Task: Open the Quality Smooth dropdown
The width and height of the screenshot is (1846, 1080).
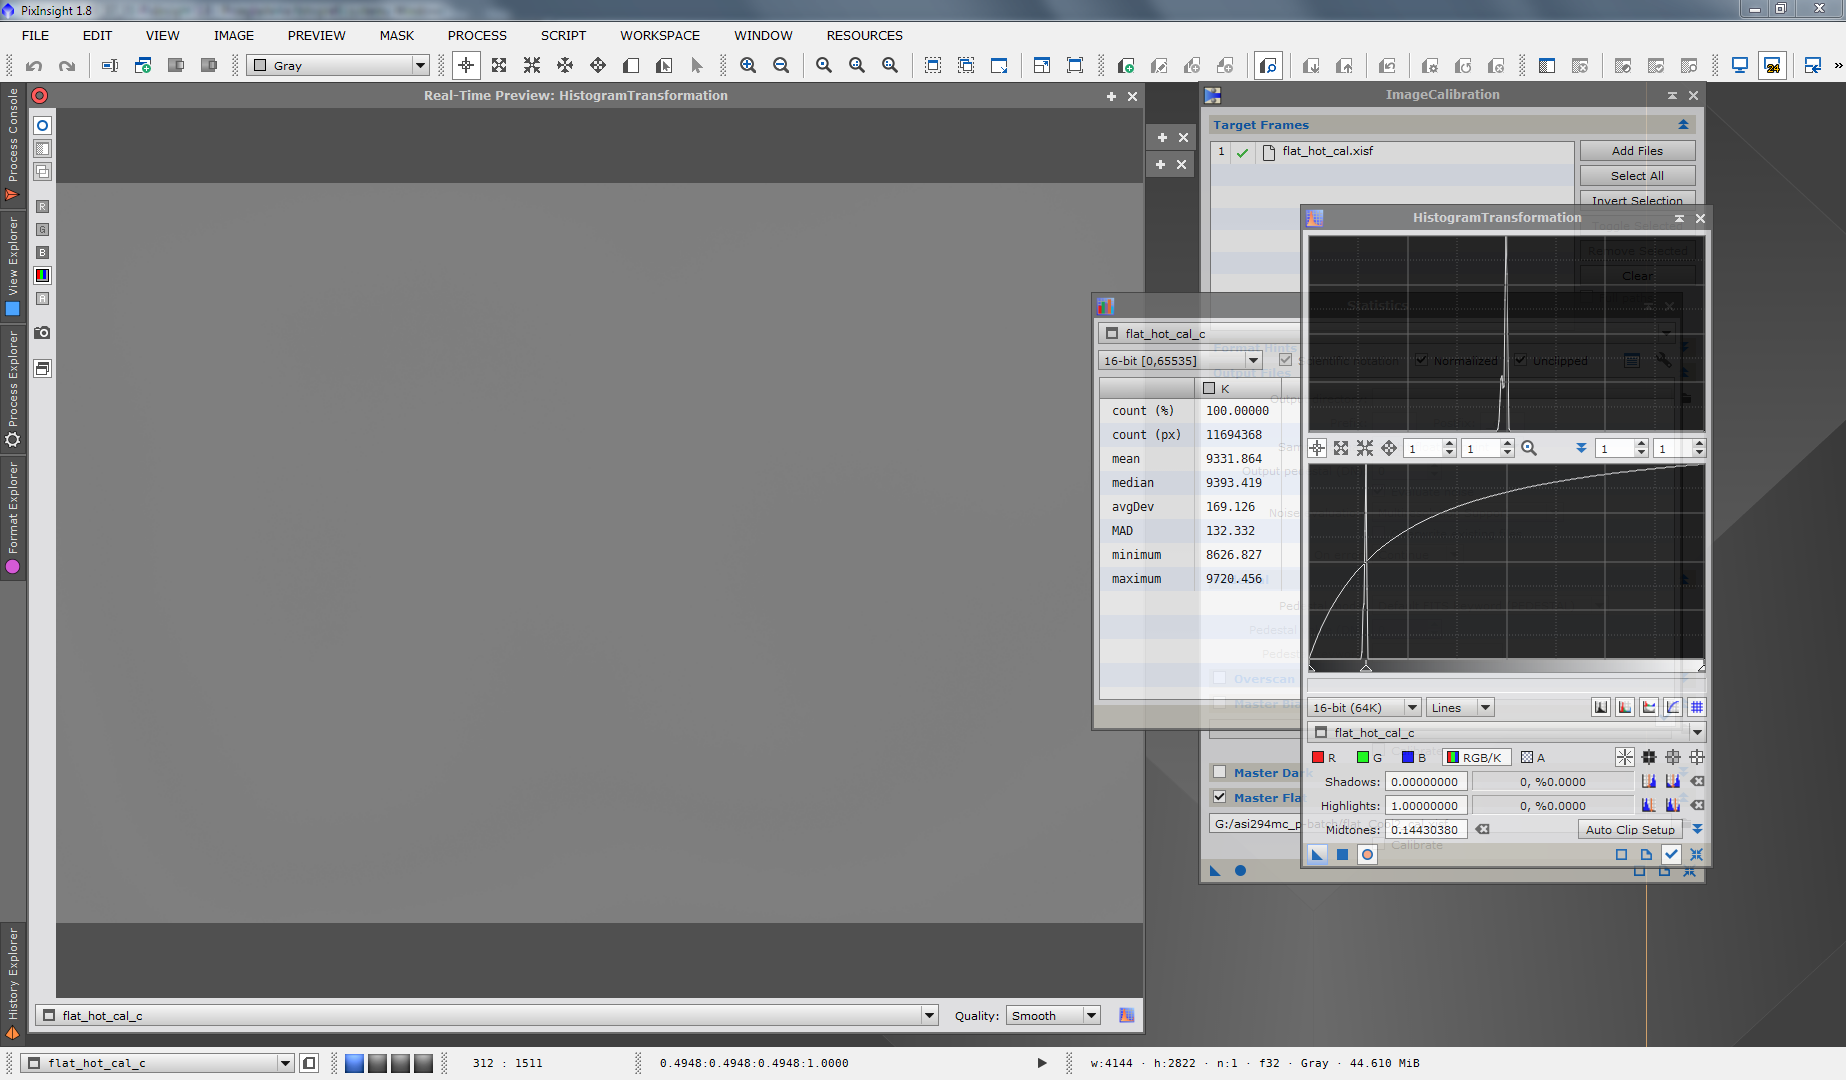Action: 1053,1016
